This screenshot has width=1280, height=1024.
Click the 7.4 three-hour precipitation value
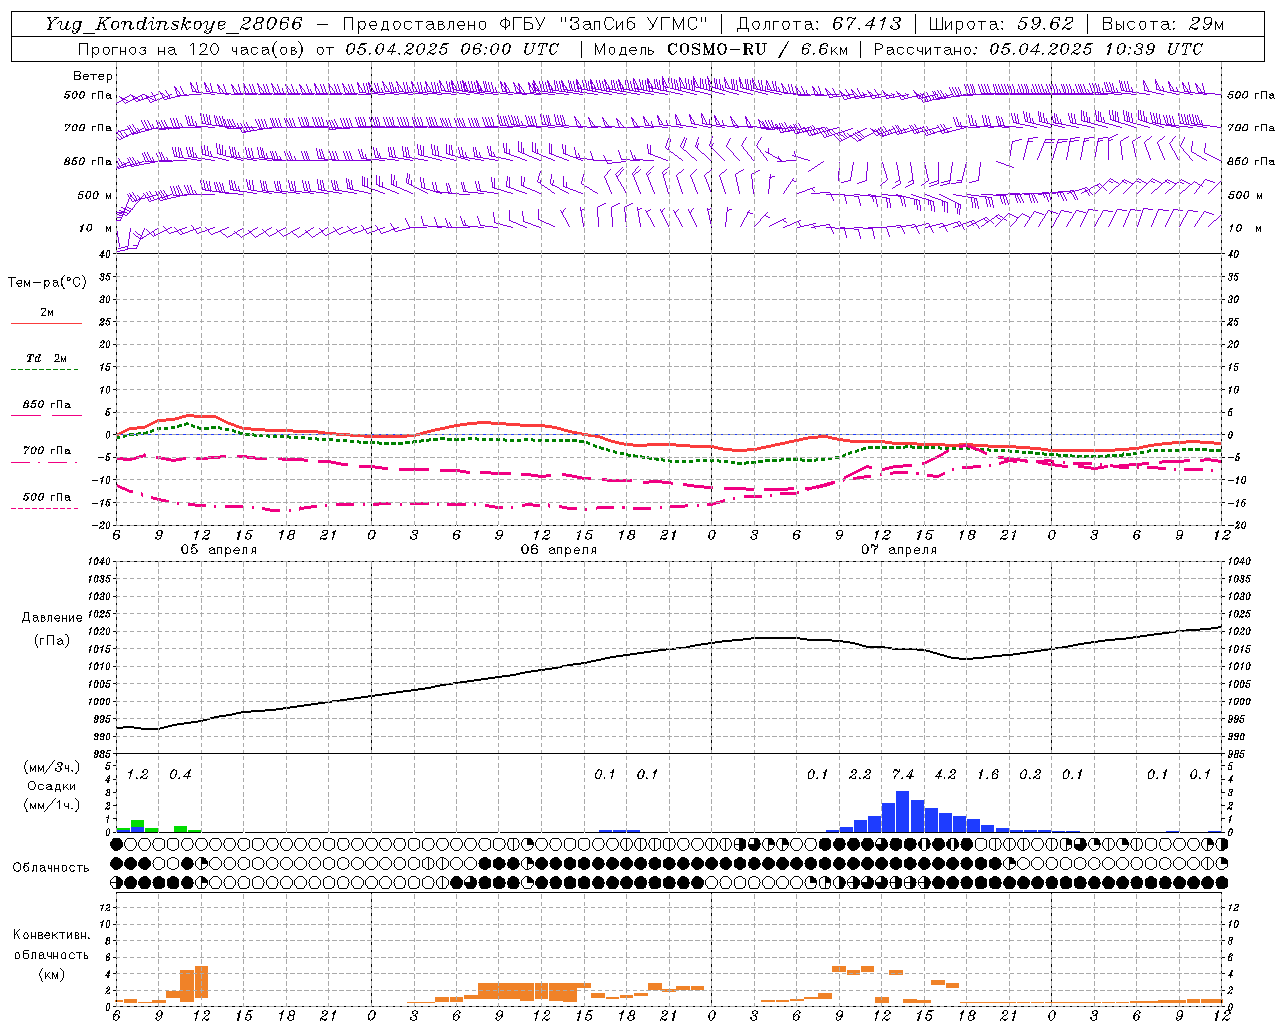(903, 774)
